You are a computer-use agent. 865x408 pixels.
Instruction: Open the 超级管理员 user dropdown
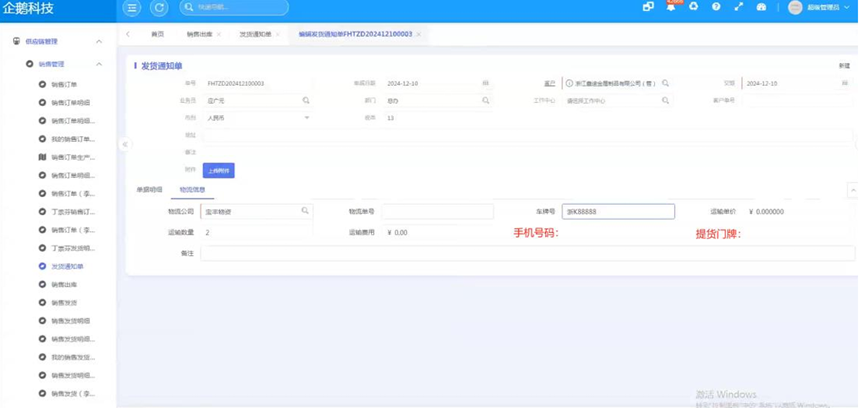coord(828,8)
